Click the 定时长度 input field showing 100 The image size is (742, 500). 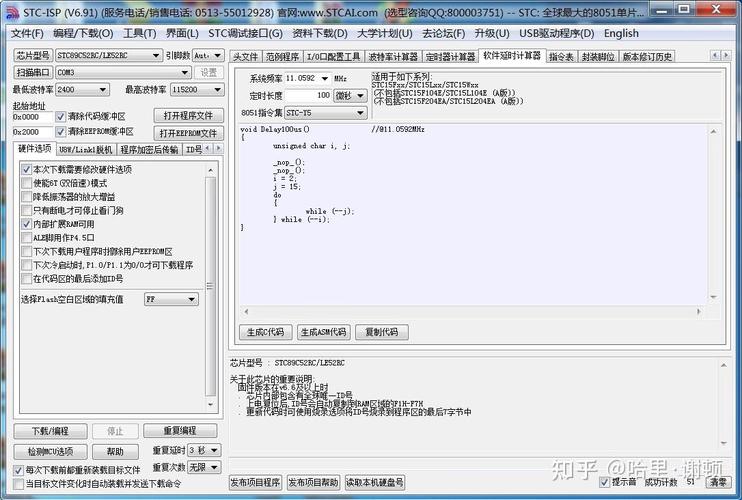[308, 96]
